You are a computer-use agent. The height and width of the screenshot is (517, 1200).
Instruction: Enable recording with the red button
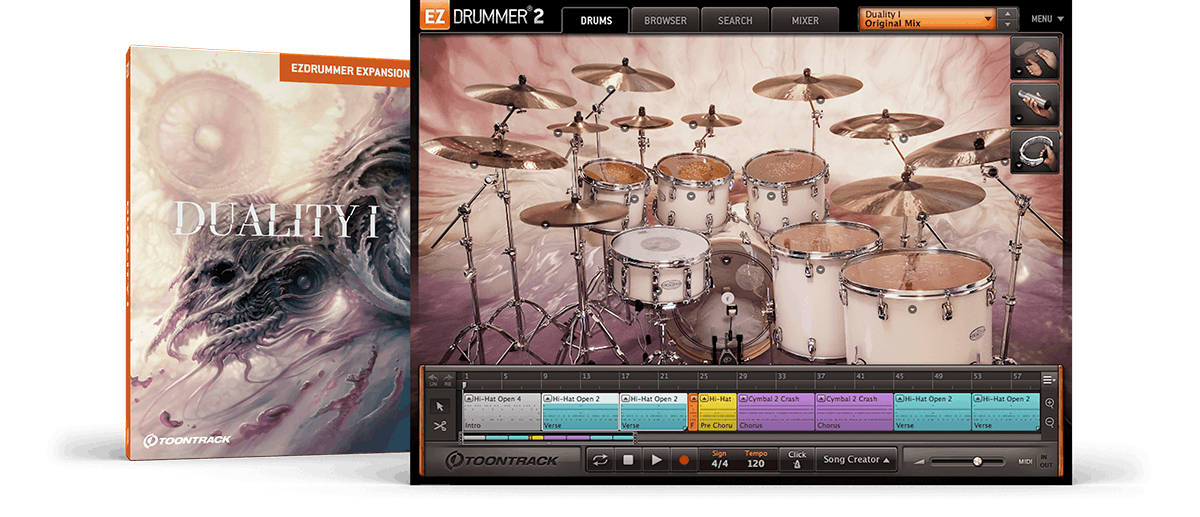click(x=684, y=460)
